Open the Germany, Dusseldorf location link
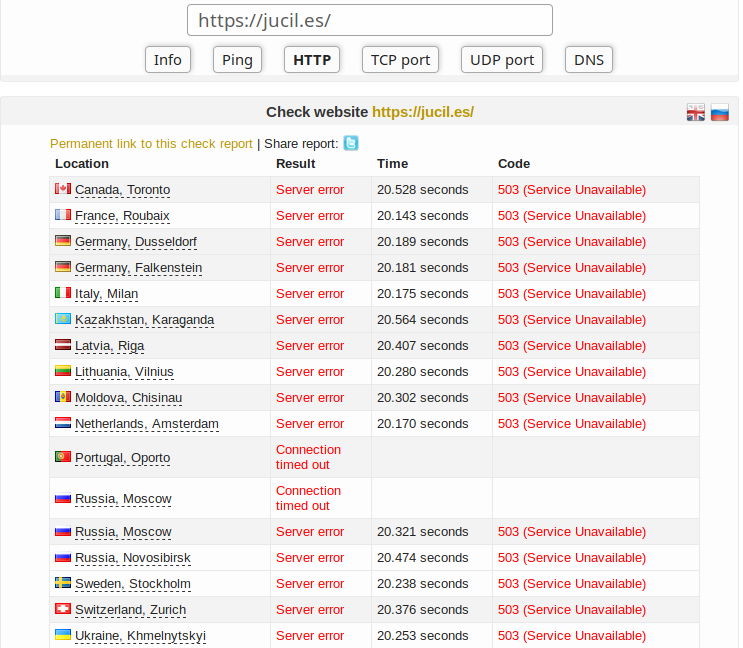This screenshot has height=648, width=743. [x=136, y=242]
